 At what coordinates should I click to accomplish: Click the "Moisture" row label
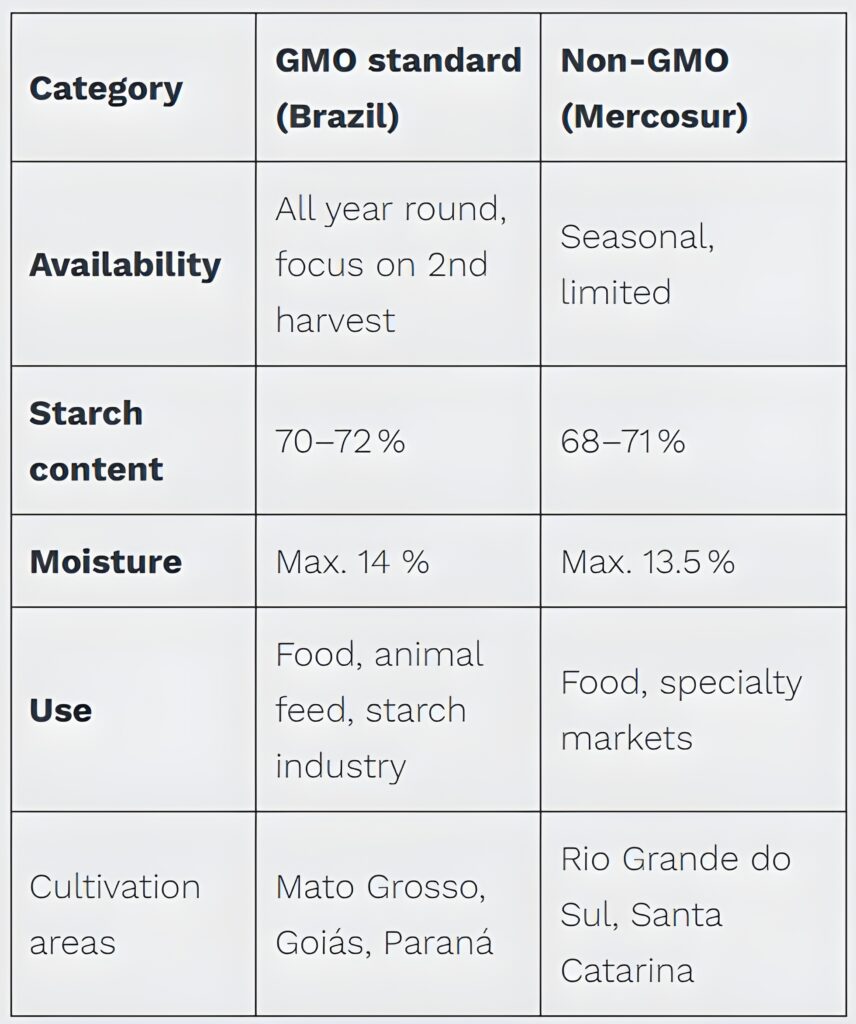(x=106, y=561)
